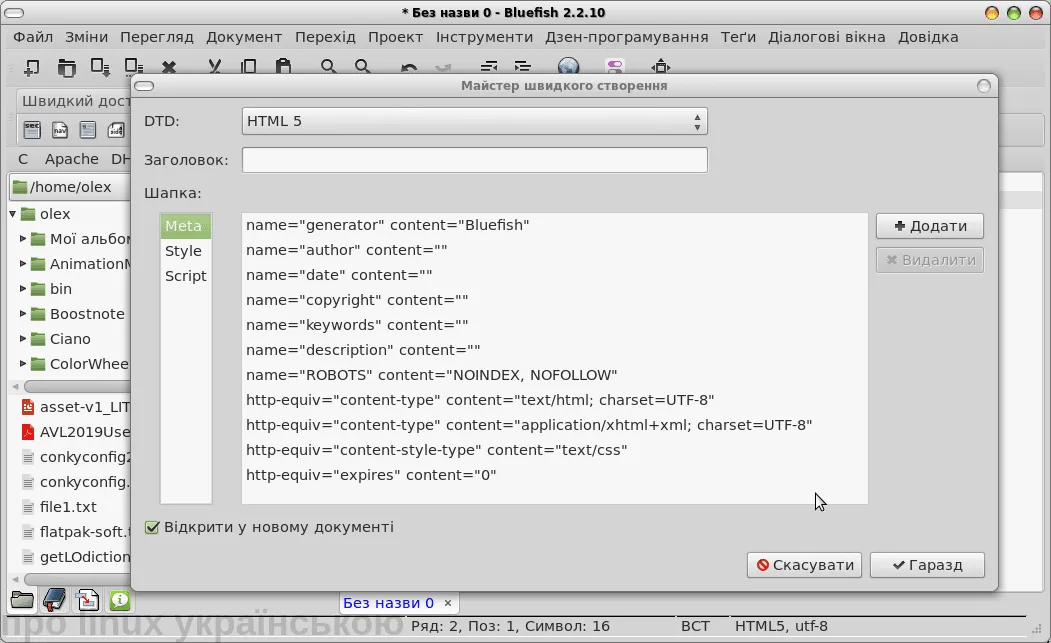This screenshot has width=1051, height=643.
Task: Click 'HTML5, utf-8' in the status bar
Action: click(781, 626)
